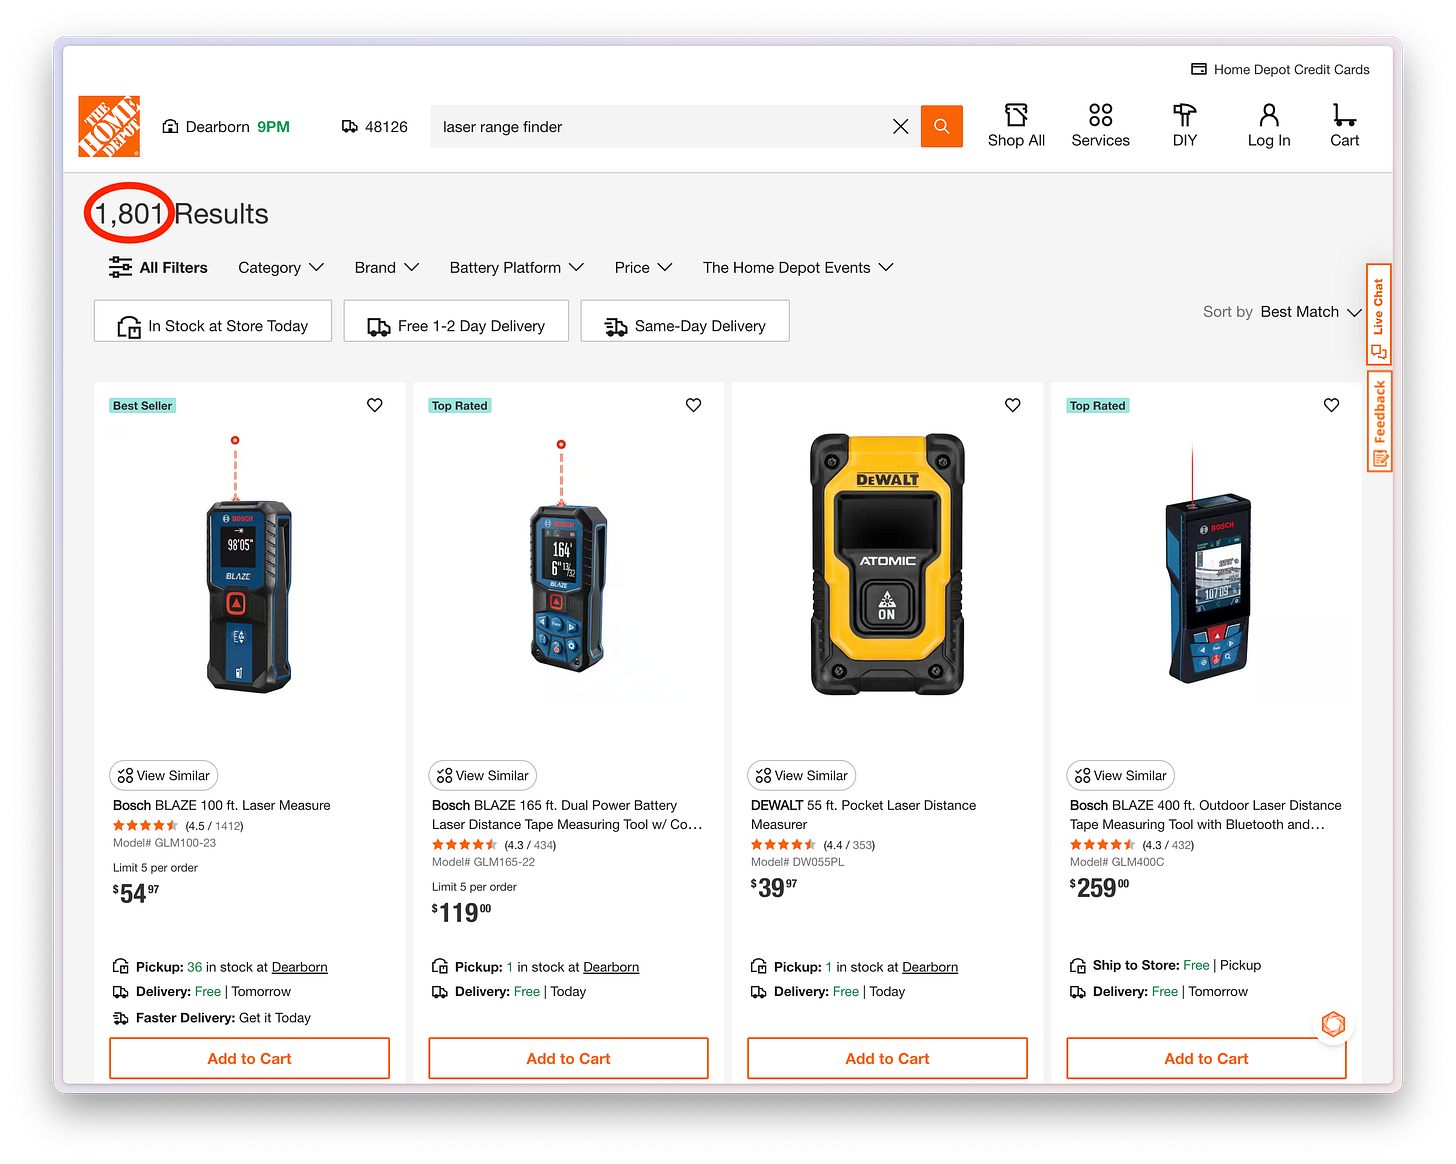Favorite the Bosch BLAZE 100 ft. heart
The width and height of the screenshot is (1456, 1164).
point(375,405)
